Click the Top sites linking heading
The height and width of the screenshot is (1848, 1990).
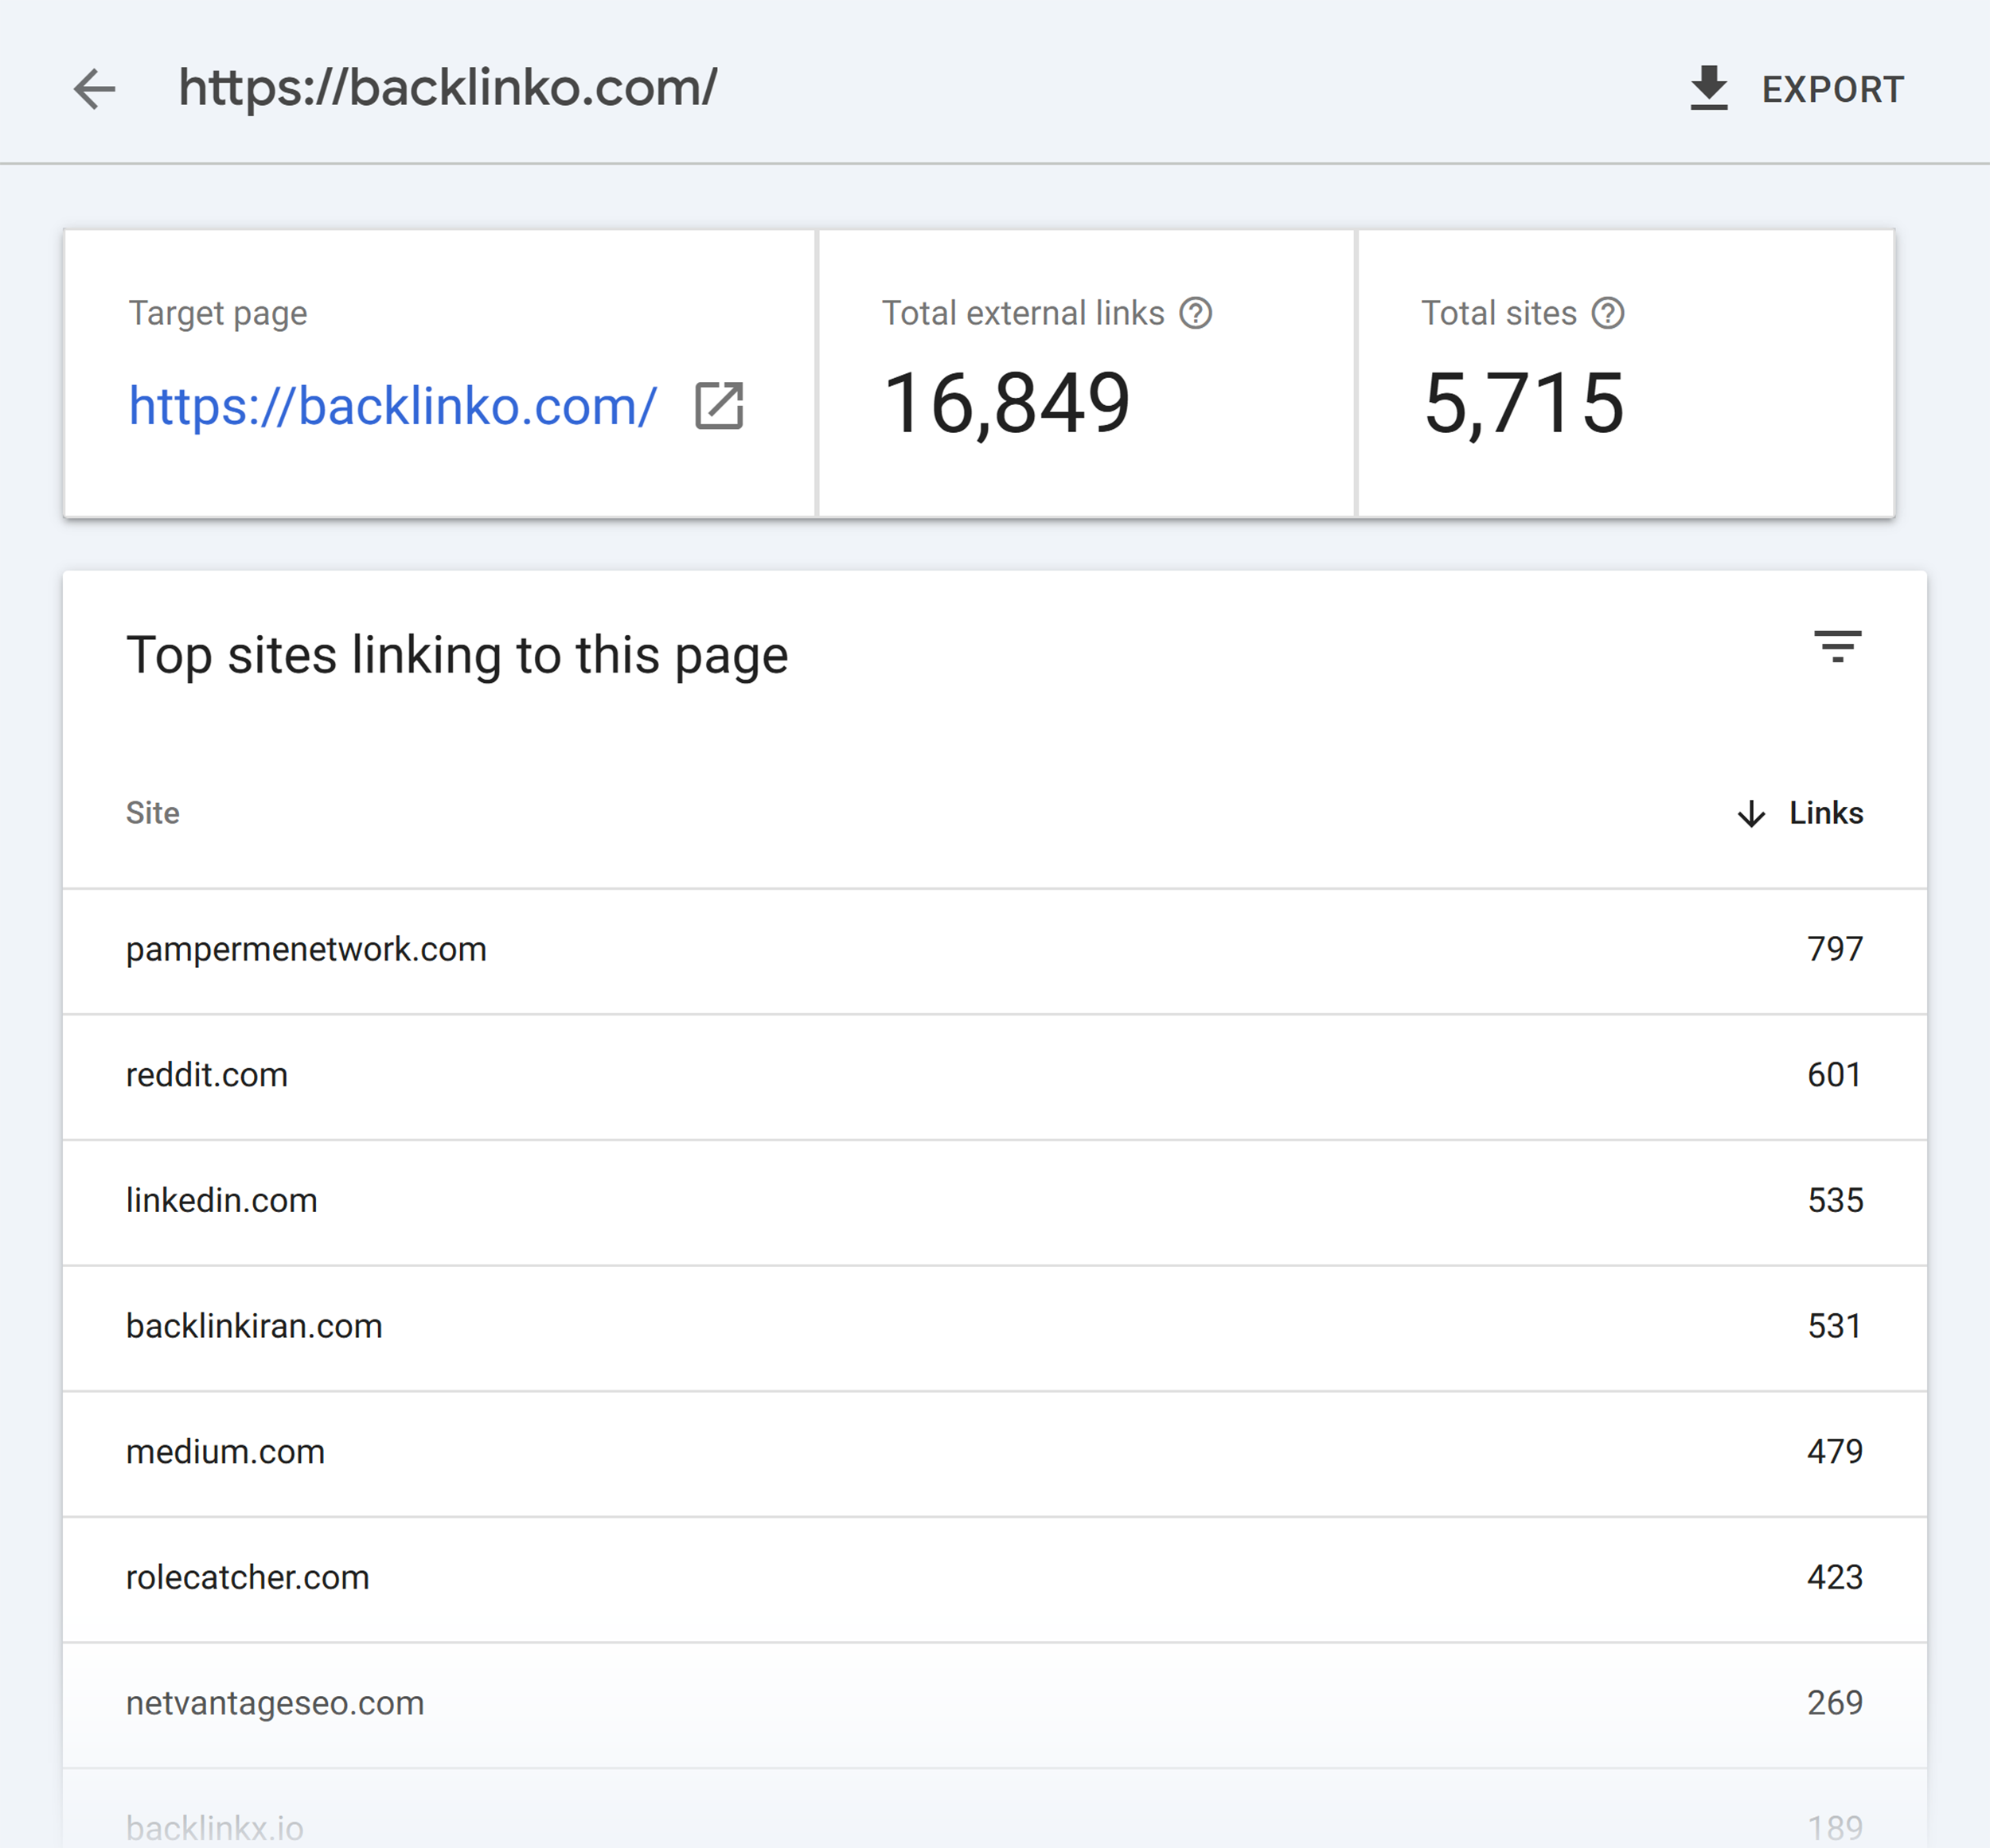[457, 656]
